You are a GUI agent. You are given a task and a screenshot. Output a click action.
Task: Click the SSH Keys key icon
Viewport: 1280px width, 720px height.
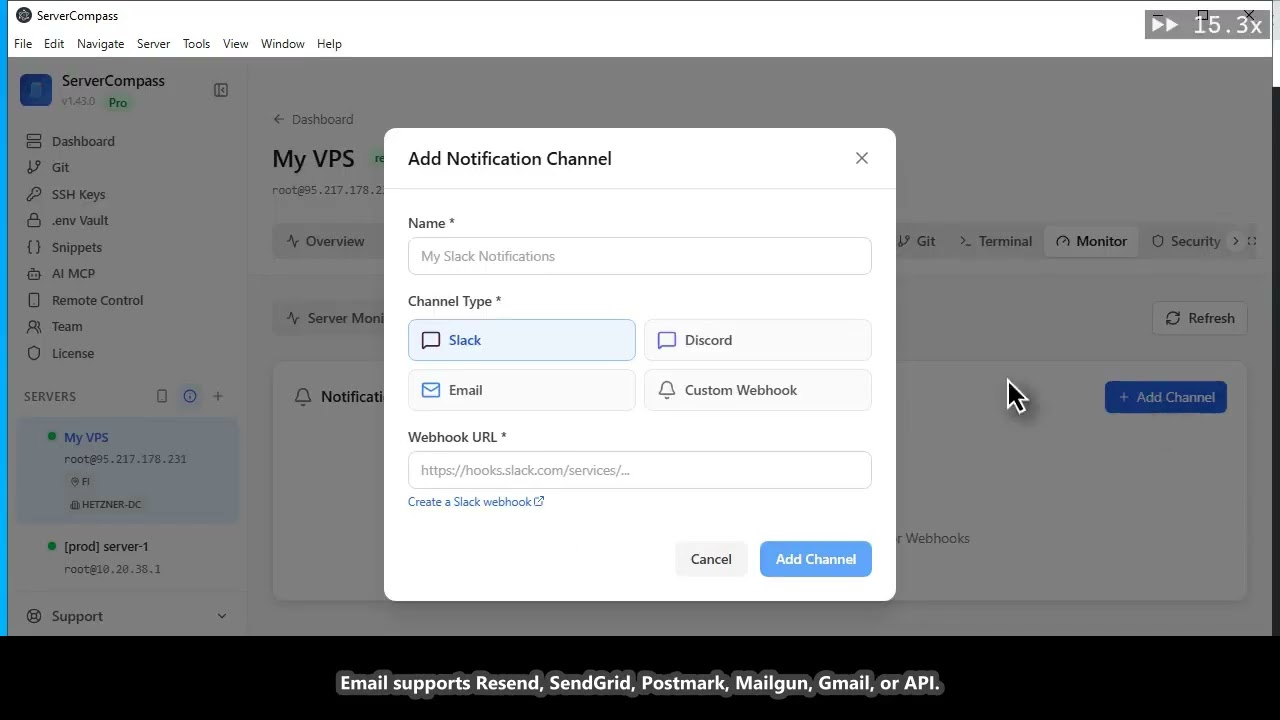tap(34, 194)
